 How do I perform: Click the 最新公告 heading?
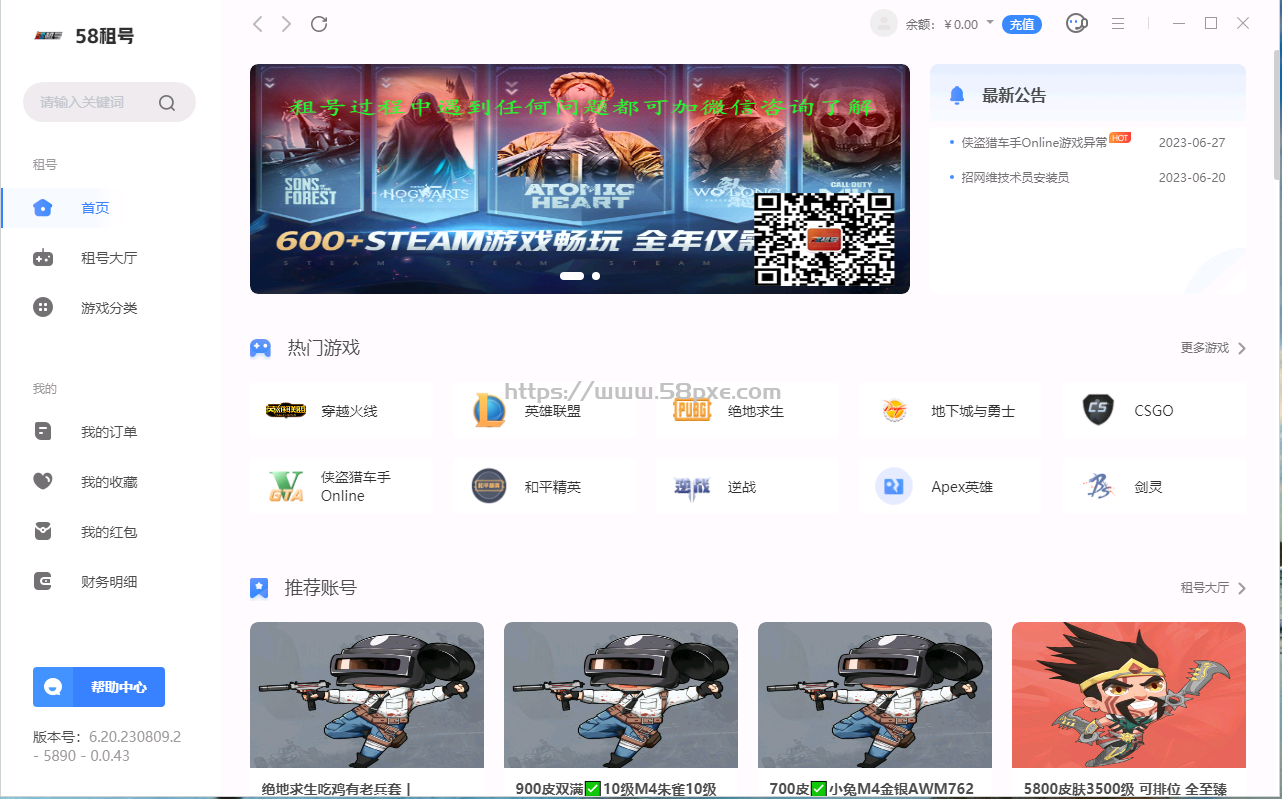pos(1014,96)
